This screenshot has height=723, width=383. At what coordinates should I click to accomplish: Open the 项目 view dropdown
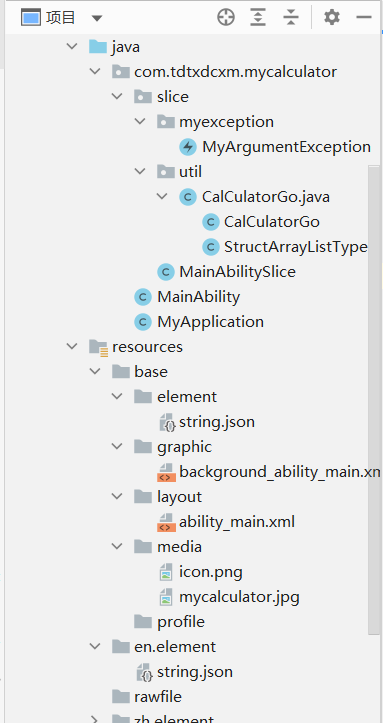coord(96,18)
